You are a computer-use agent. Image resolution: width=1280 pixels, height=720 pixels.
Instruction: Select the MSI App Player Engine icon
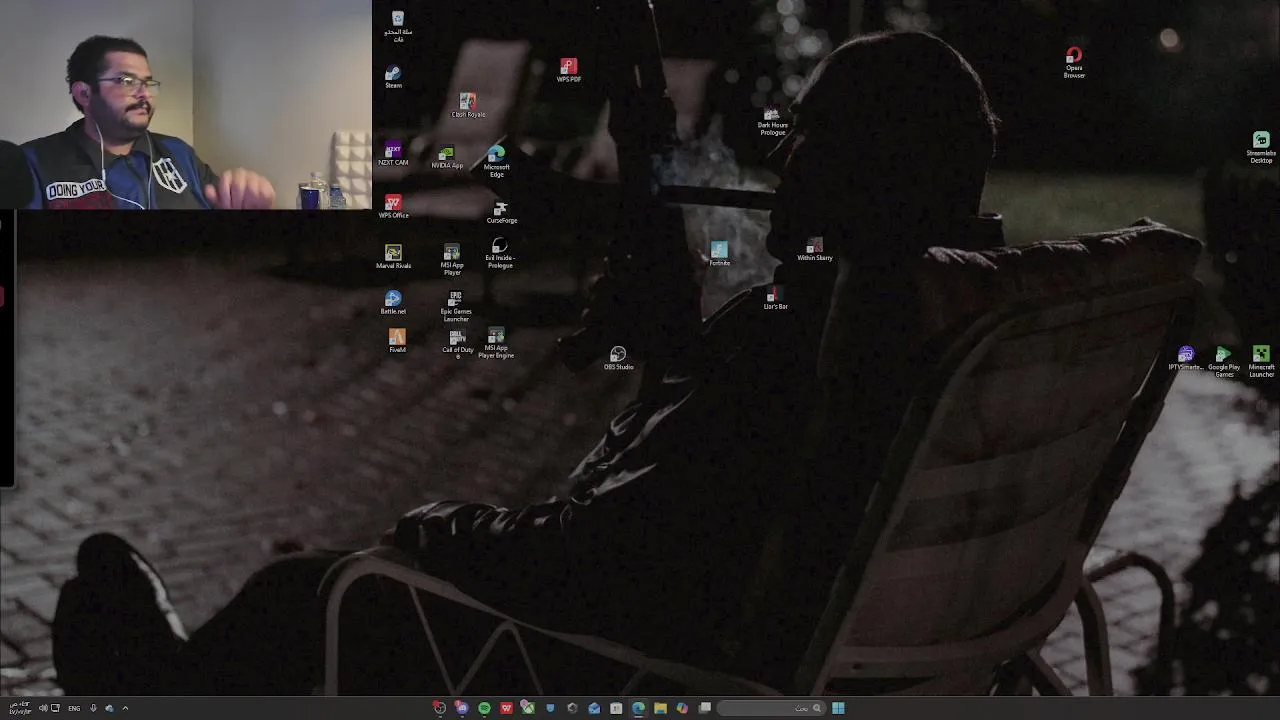pos(496,343)
